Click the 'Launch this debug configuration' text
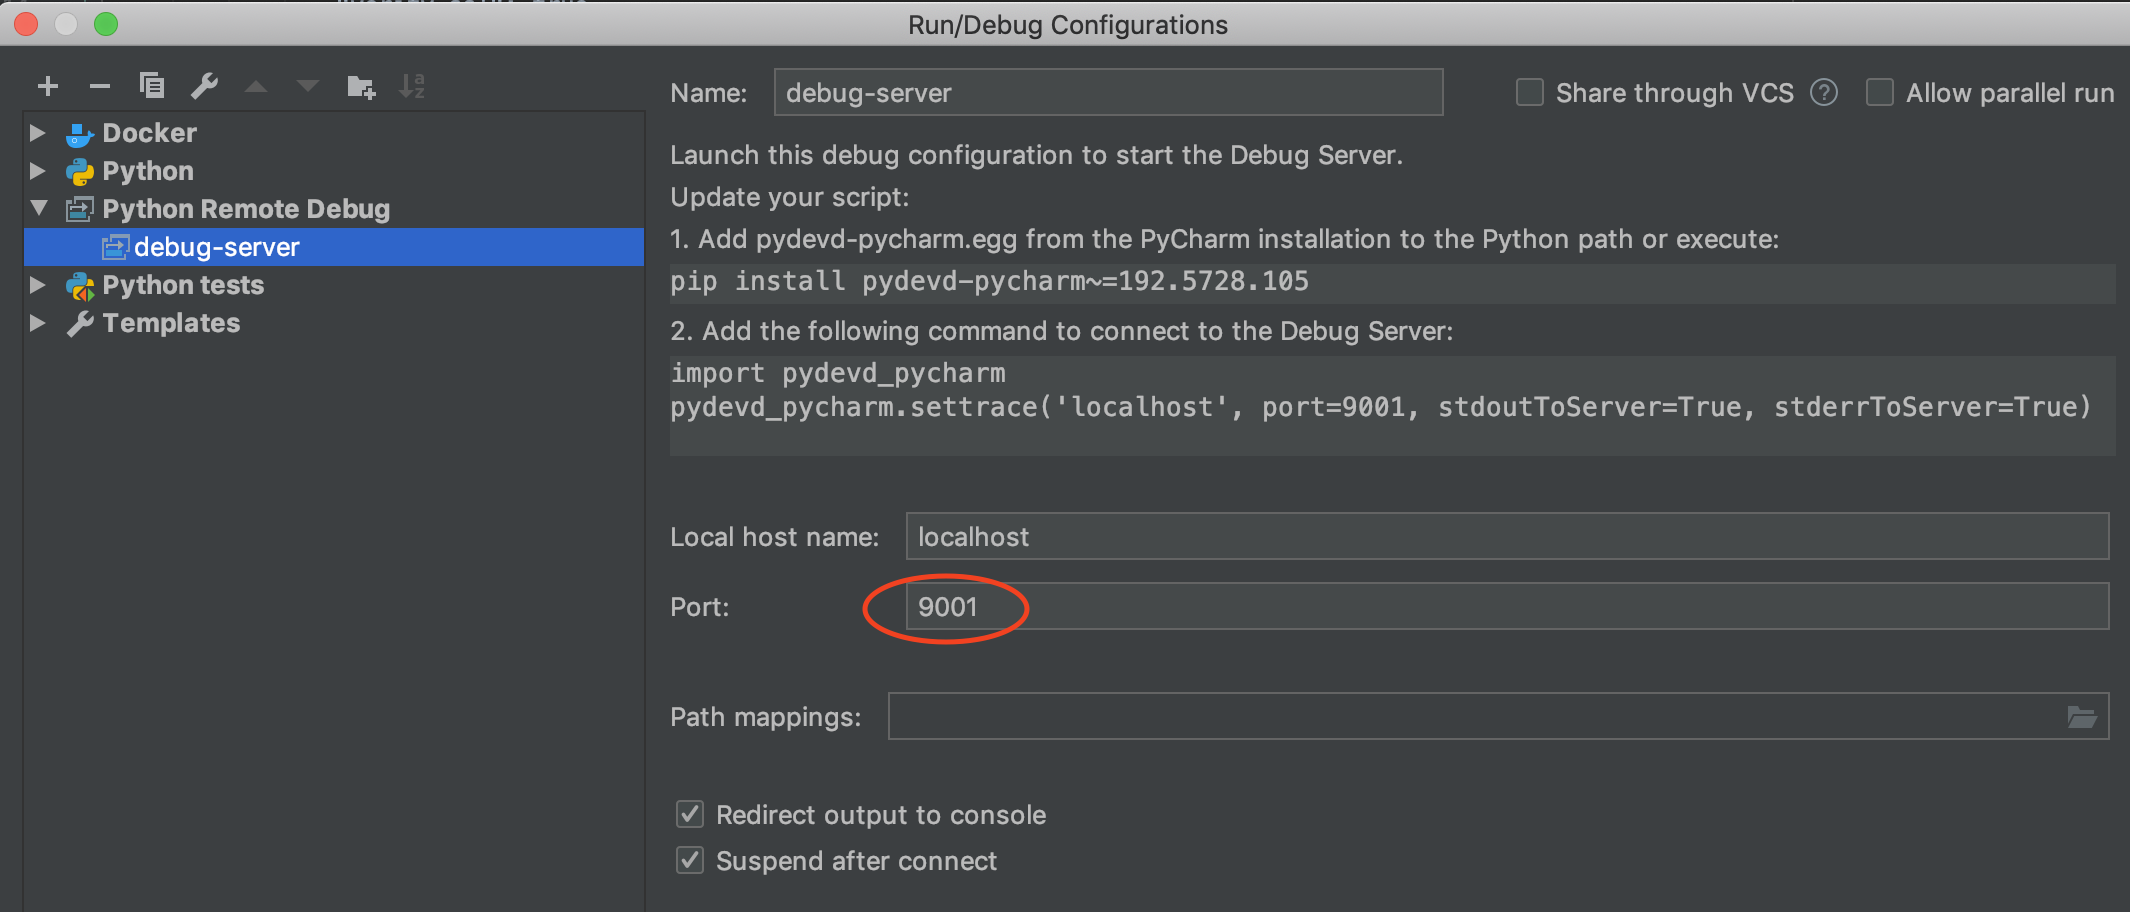 click(1036, 155)
